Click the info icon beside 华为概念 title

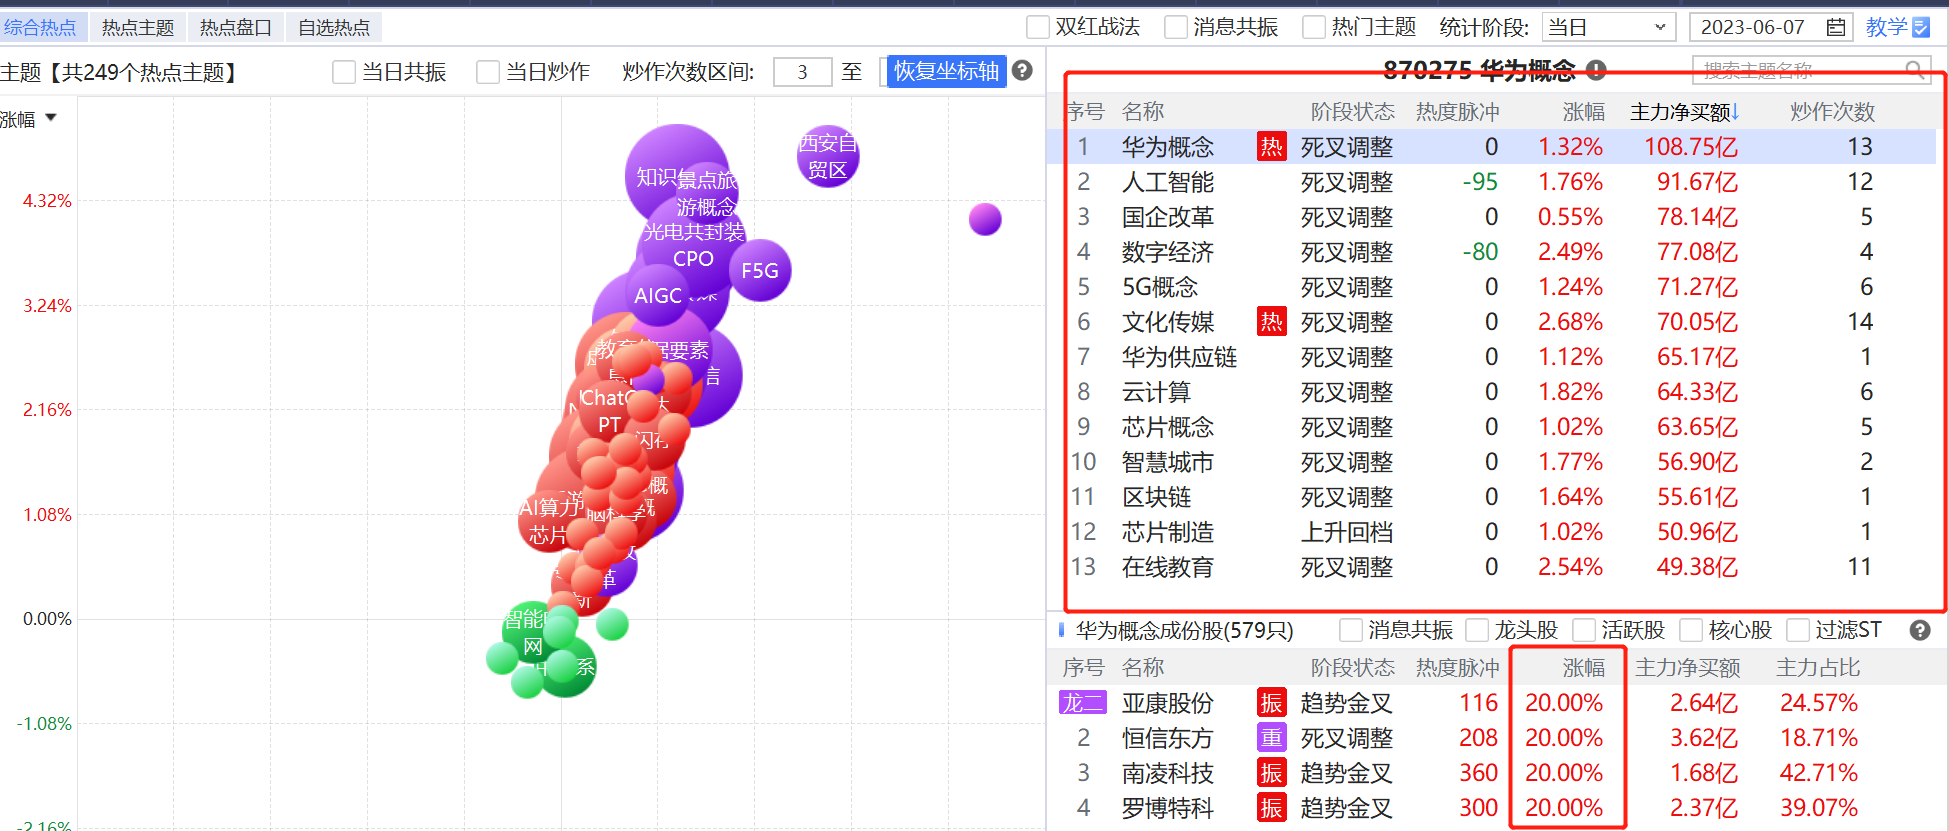pyautogui.click(x=1596, y=70)
